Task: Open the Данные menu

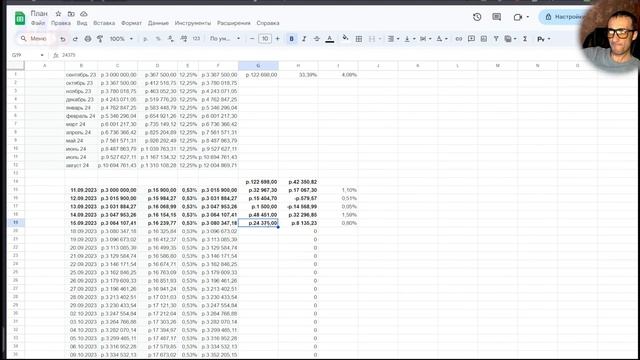Action: (158, 23)
